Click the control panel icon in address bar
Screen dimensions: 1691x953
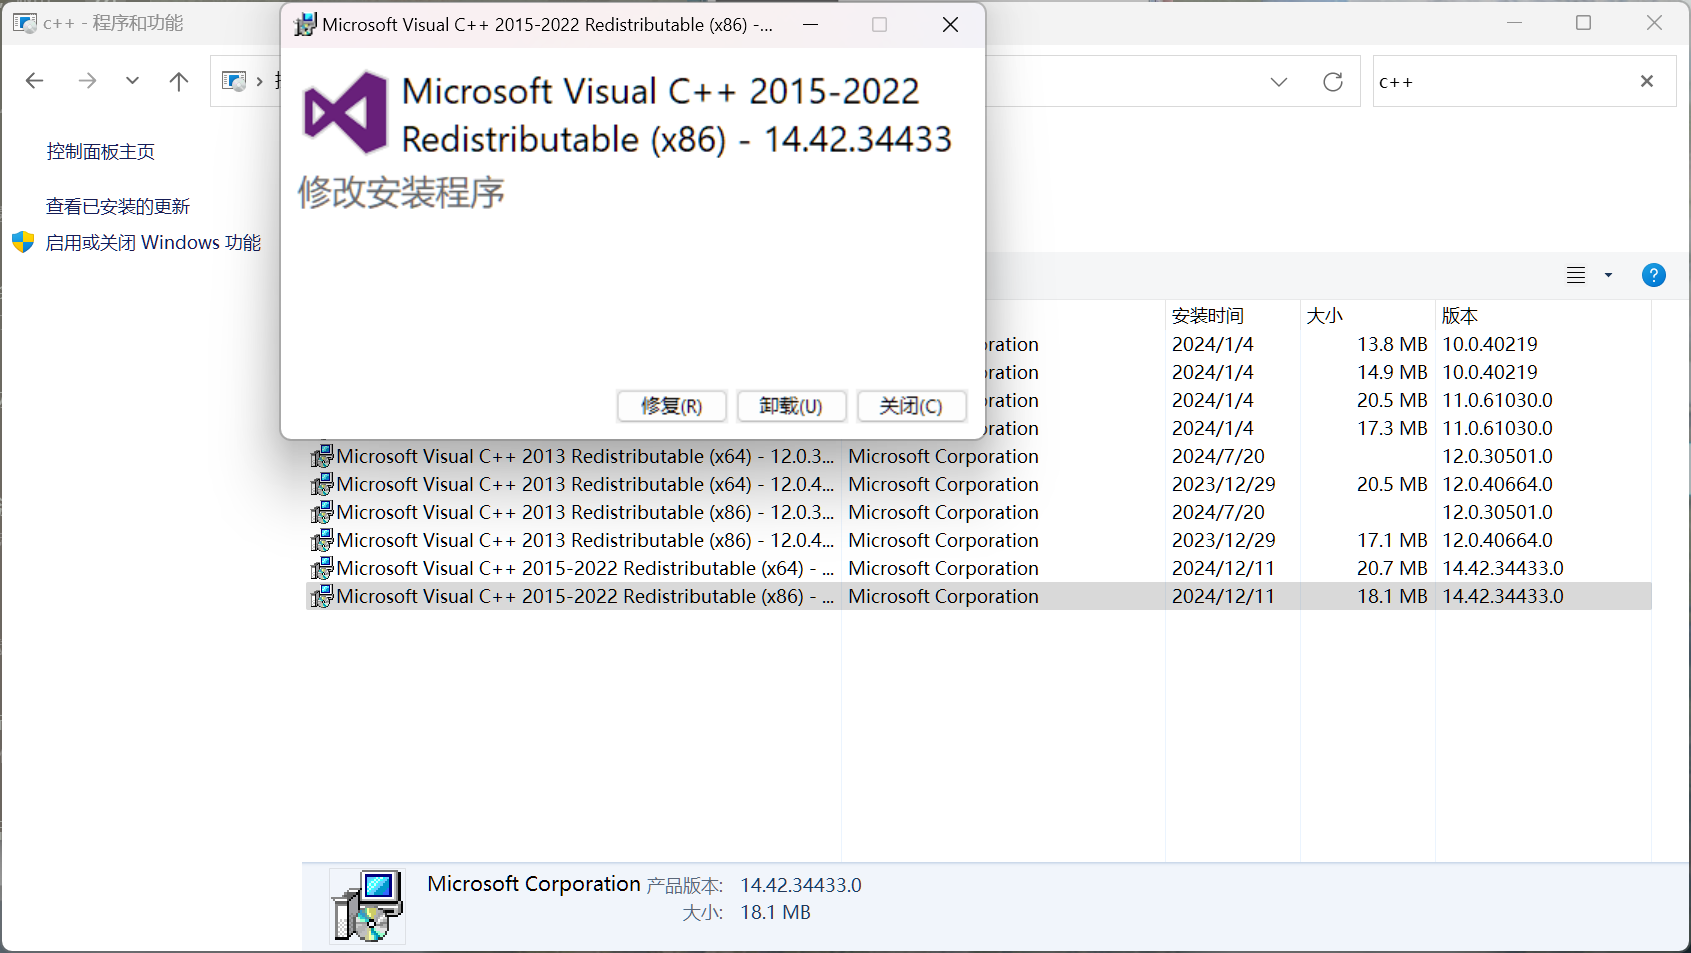tap(234, 81)
